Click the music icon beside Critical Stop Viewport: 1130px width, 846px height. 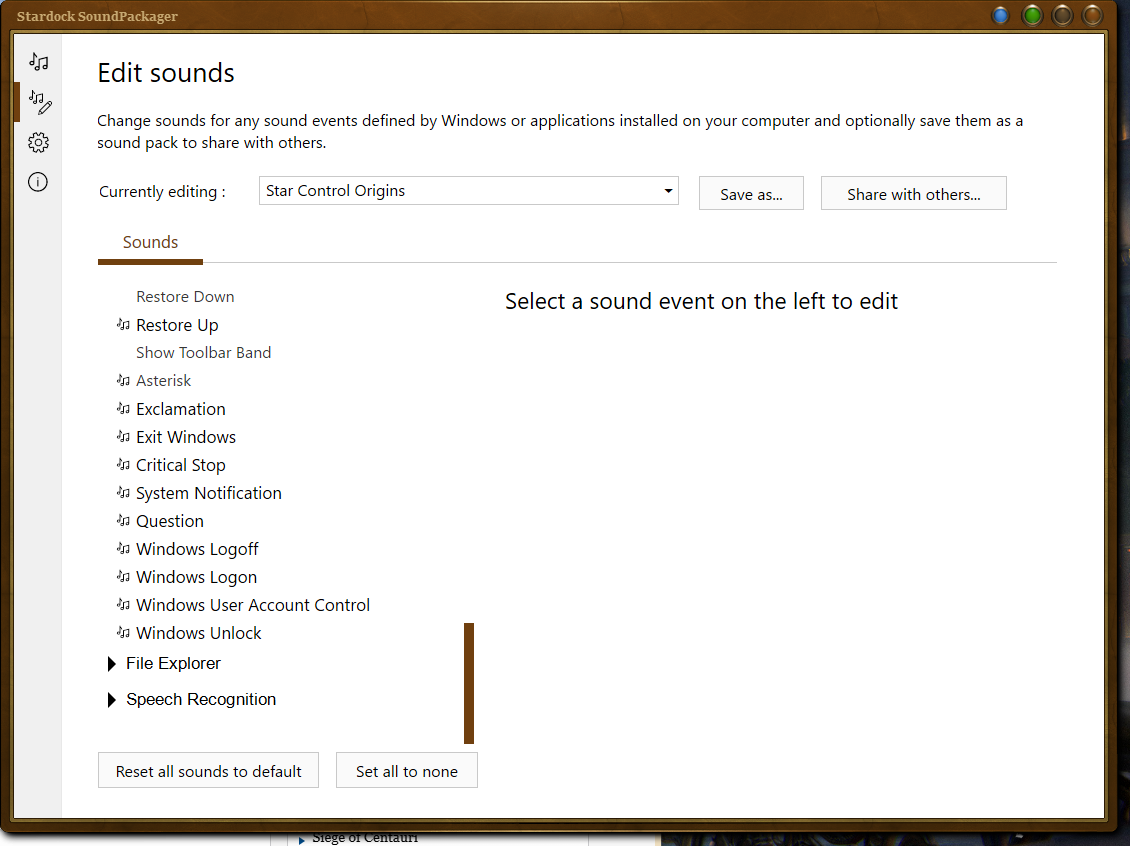pos(123,465)
